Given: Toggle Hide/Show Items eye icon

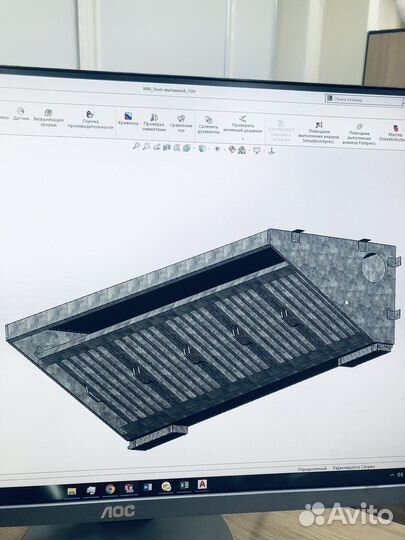Looking at the screenshot, I should [217, 149].
